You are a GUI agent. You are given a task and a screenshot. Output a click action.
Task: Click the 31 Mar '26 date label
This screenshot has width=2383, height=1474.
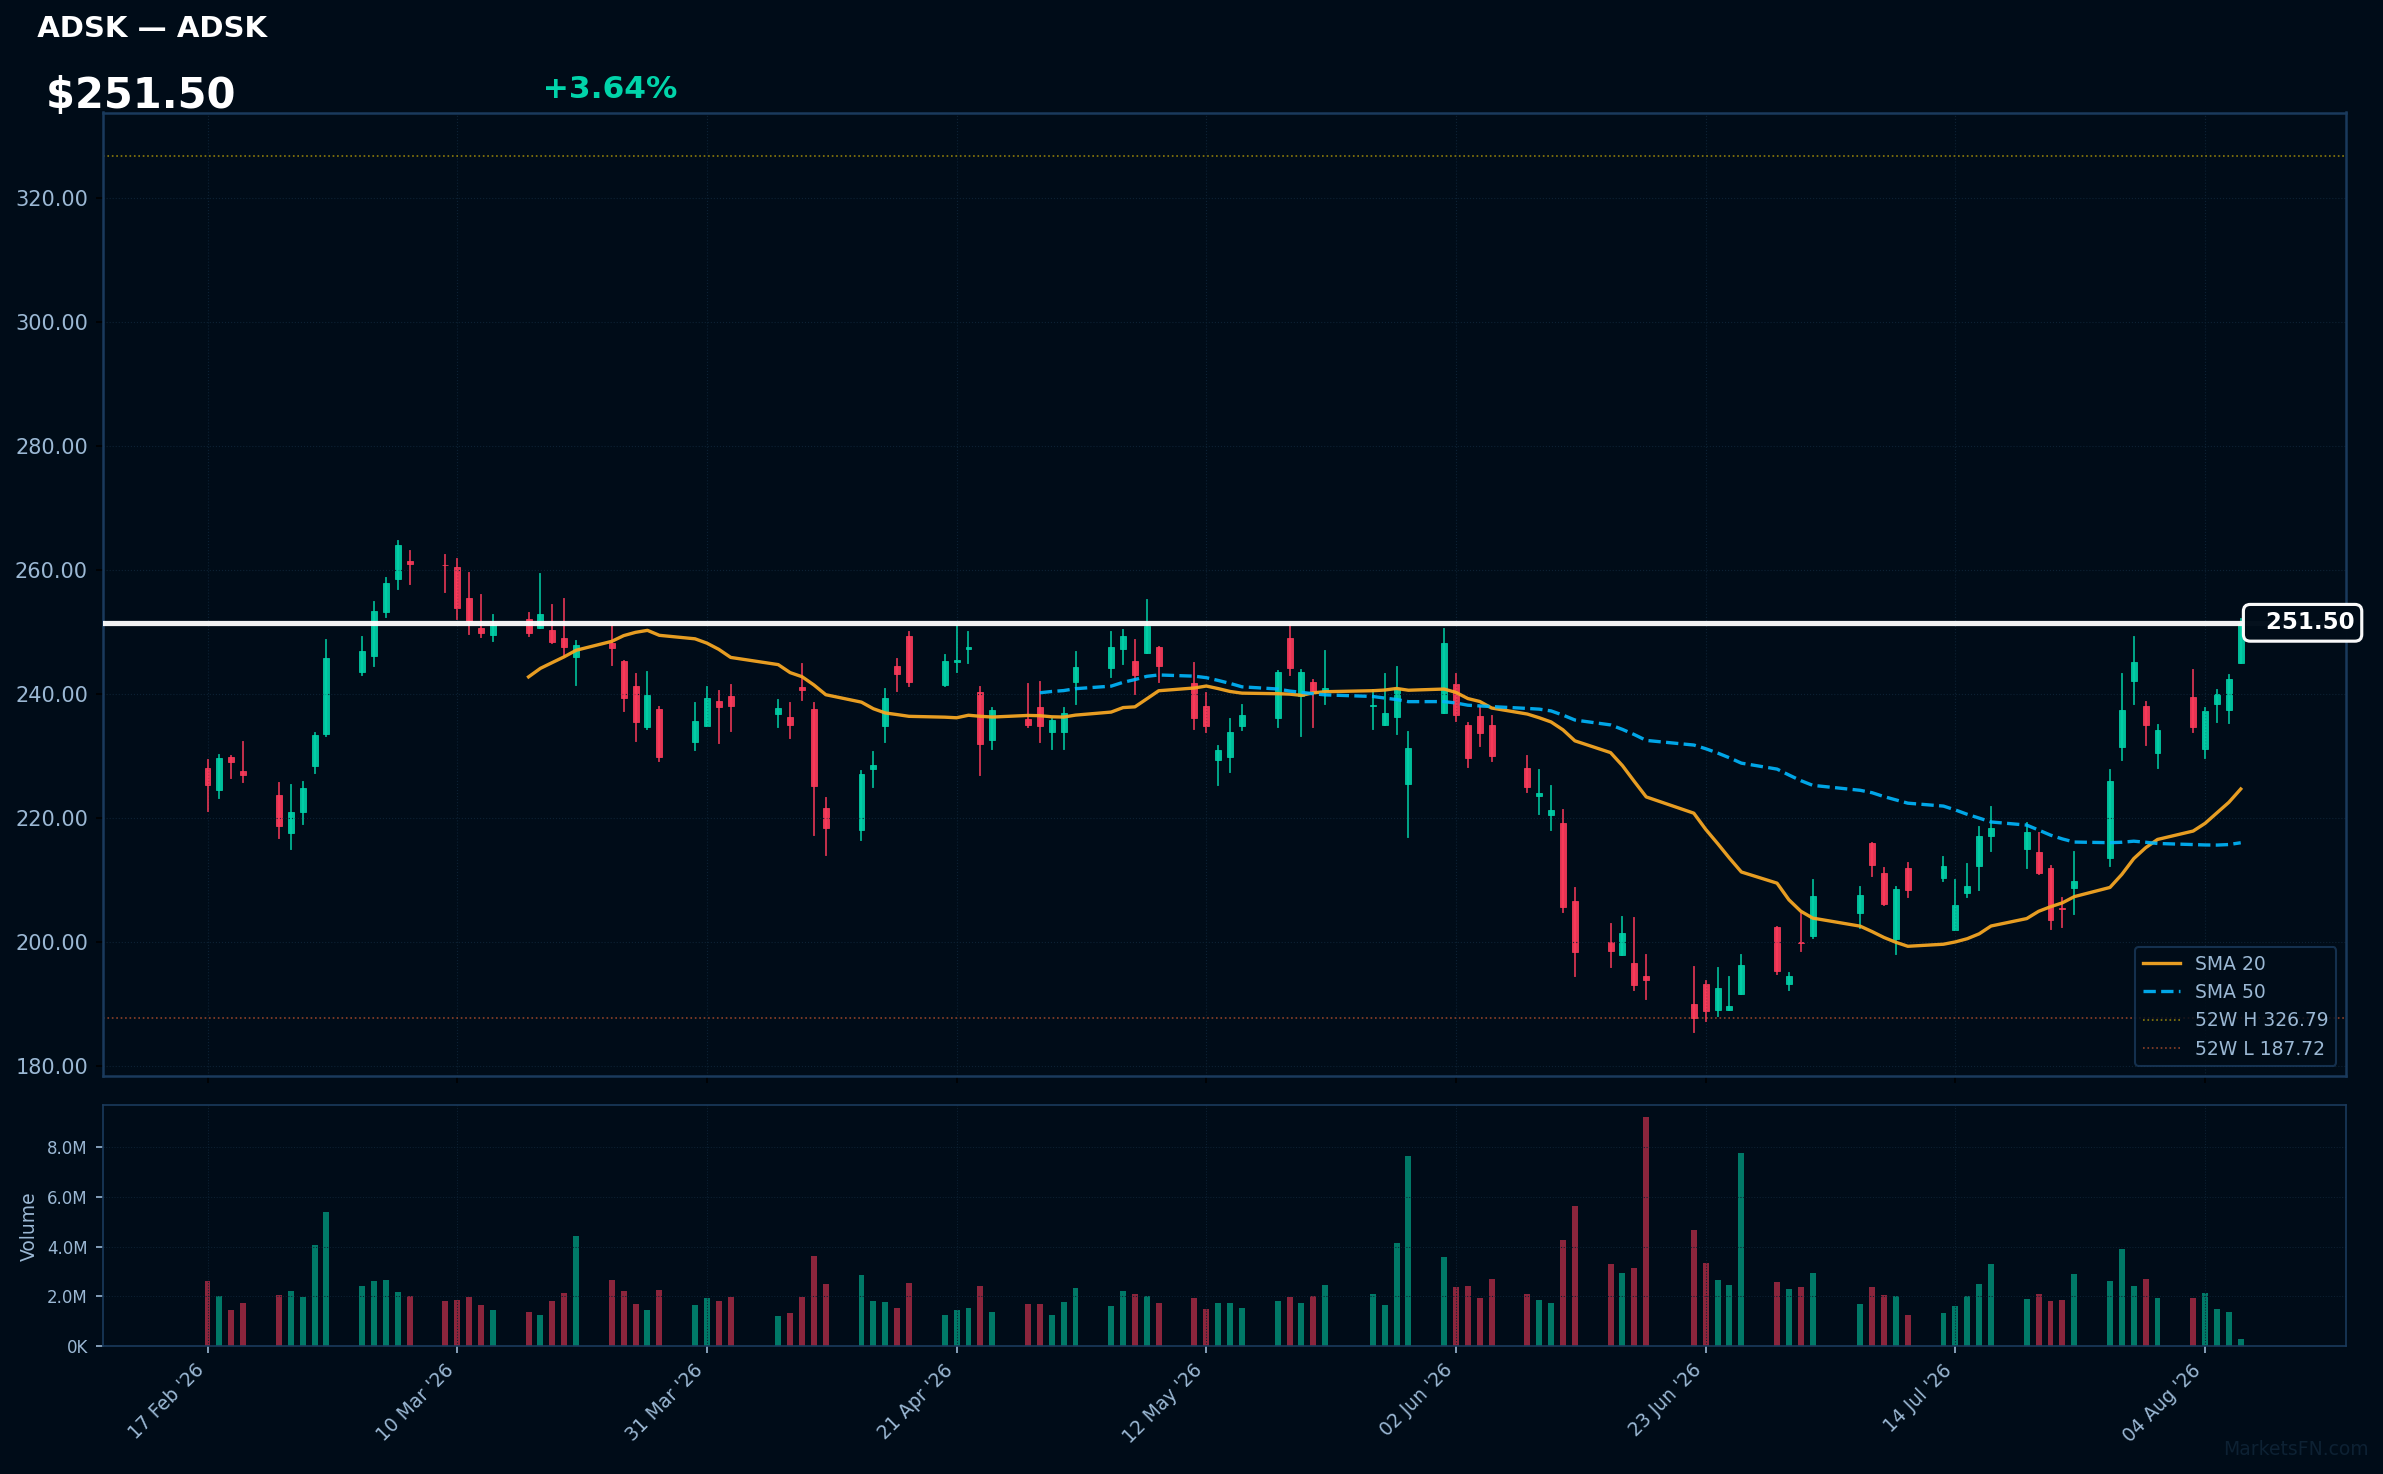coord(664,1401)
